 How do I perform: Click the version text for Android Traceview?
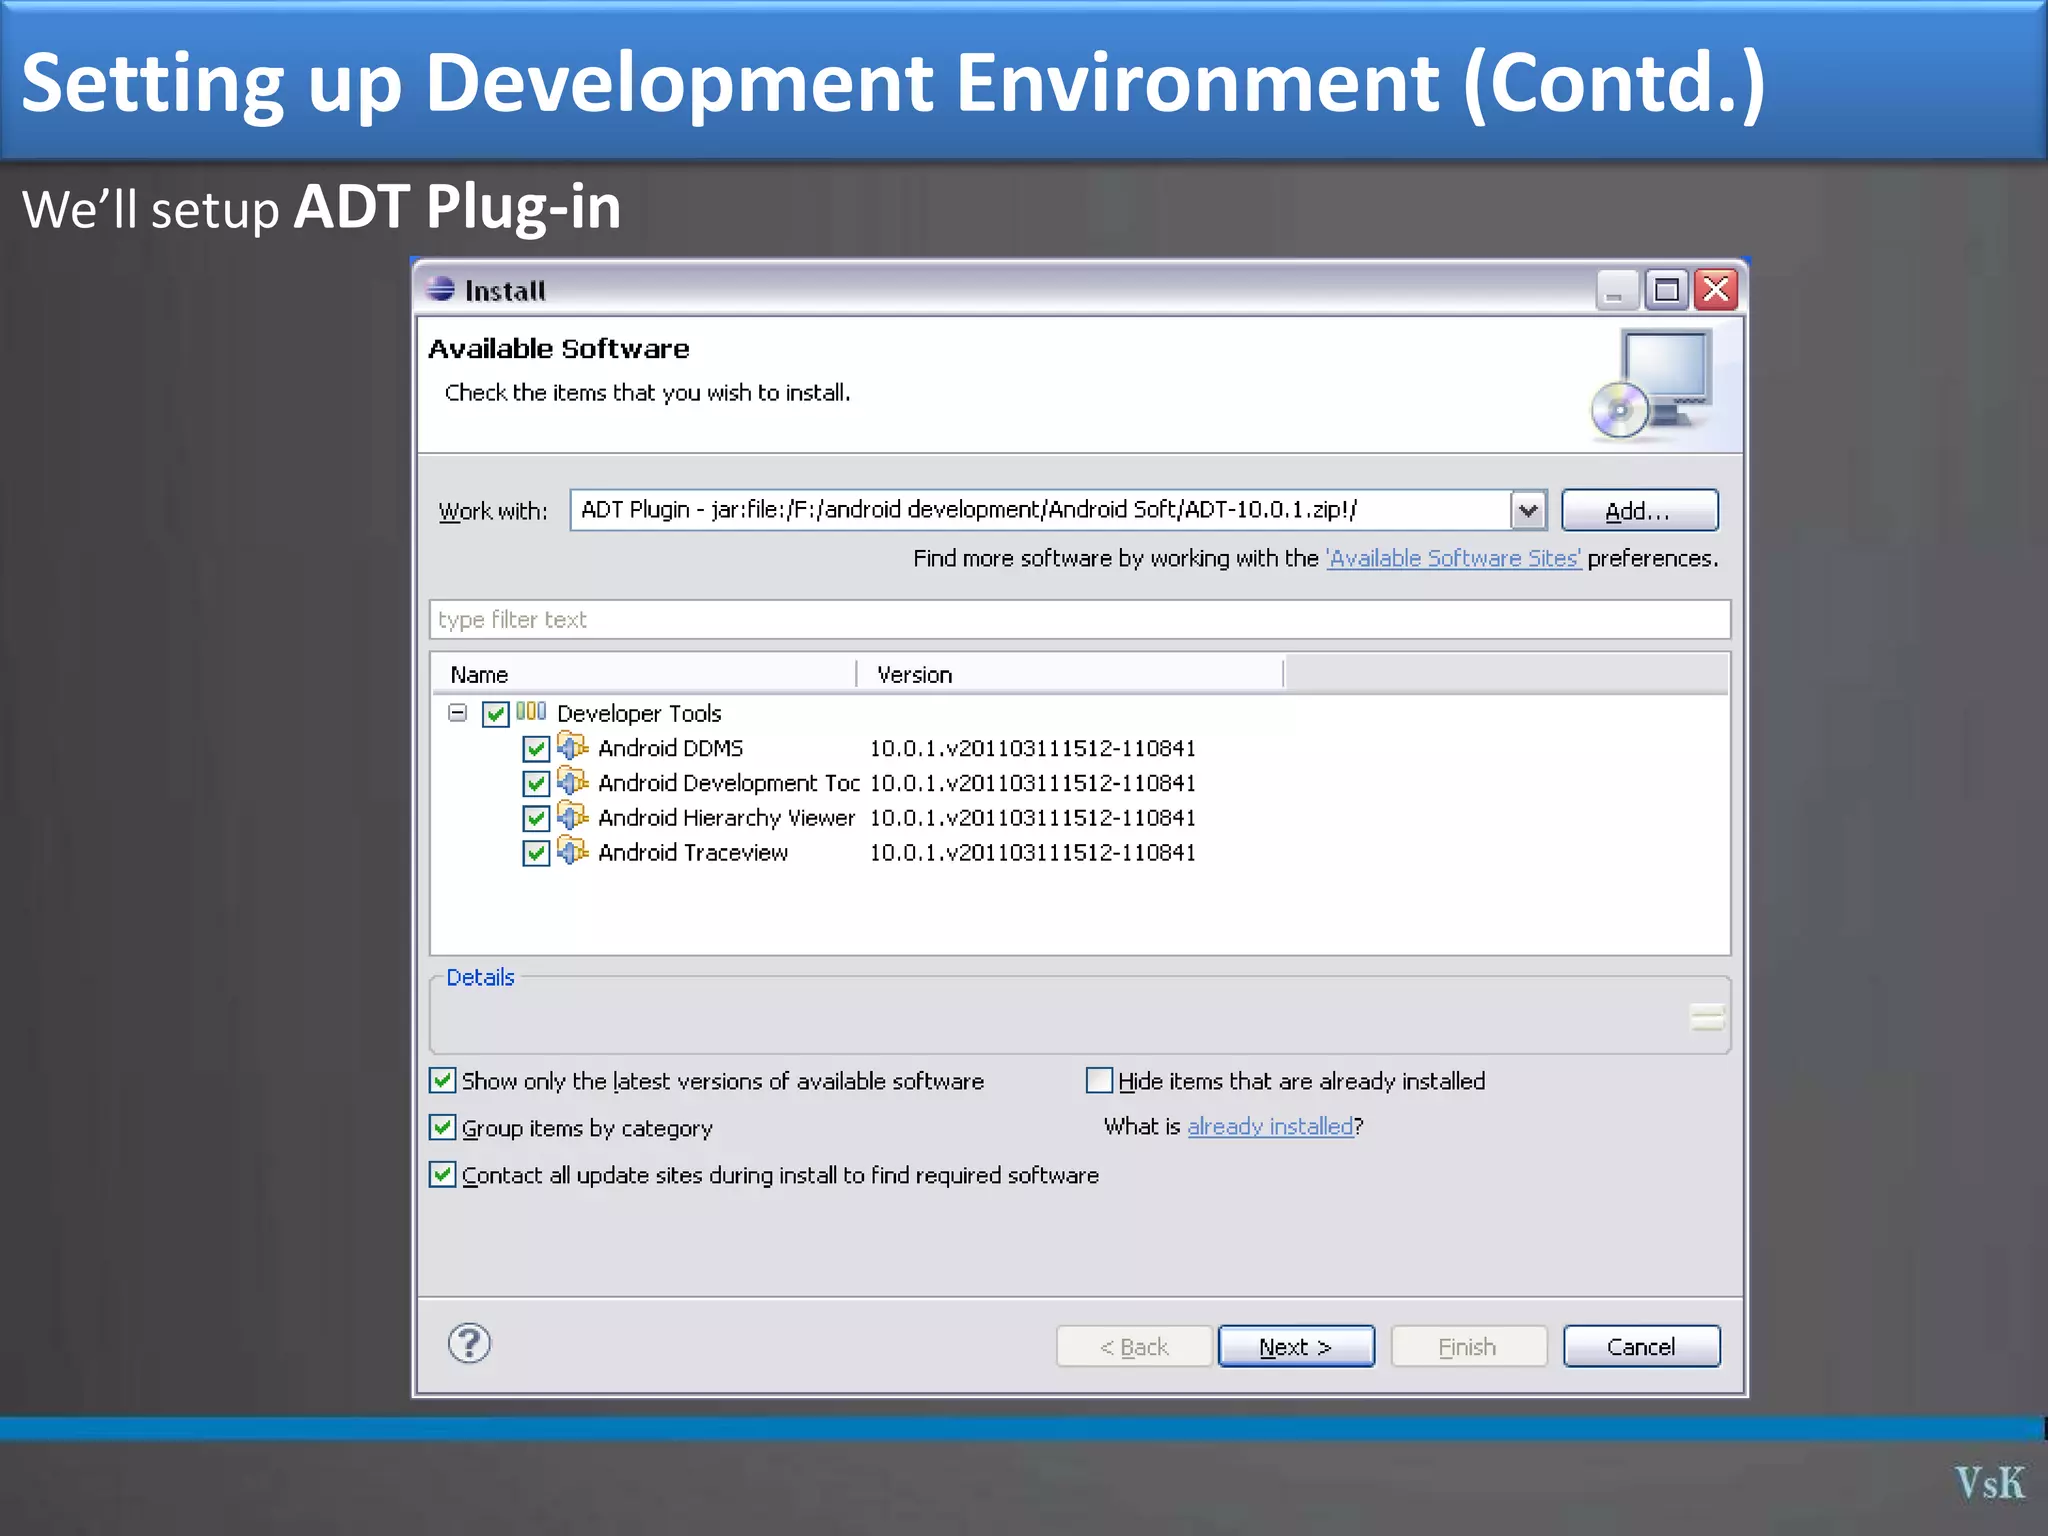(1032, 853)
